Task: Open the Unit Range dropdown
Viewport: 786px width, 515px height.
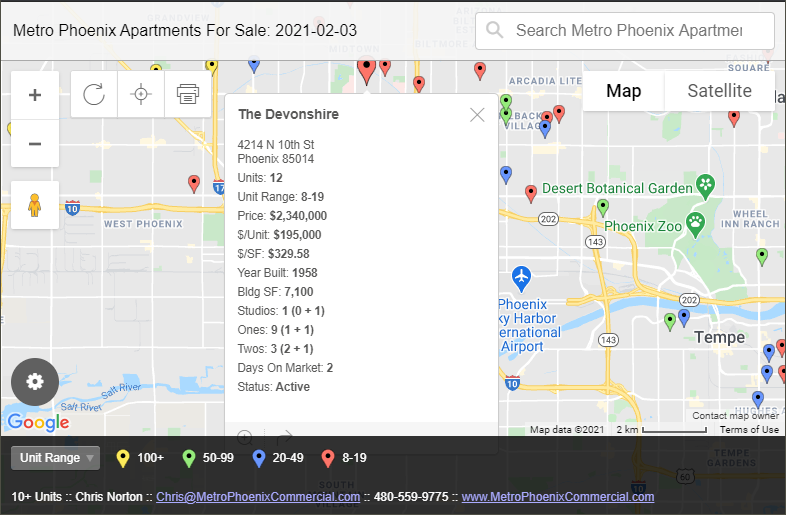Action: click(x=56, y=458)
